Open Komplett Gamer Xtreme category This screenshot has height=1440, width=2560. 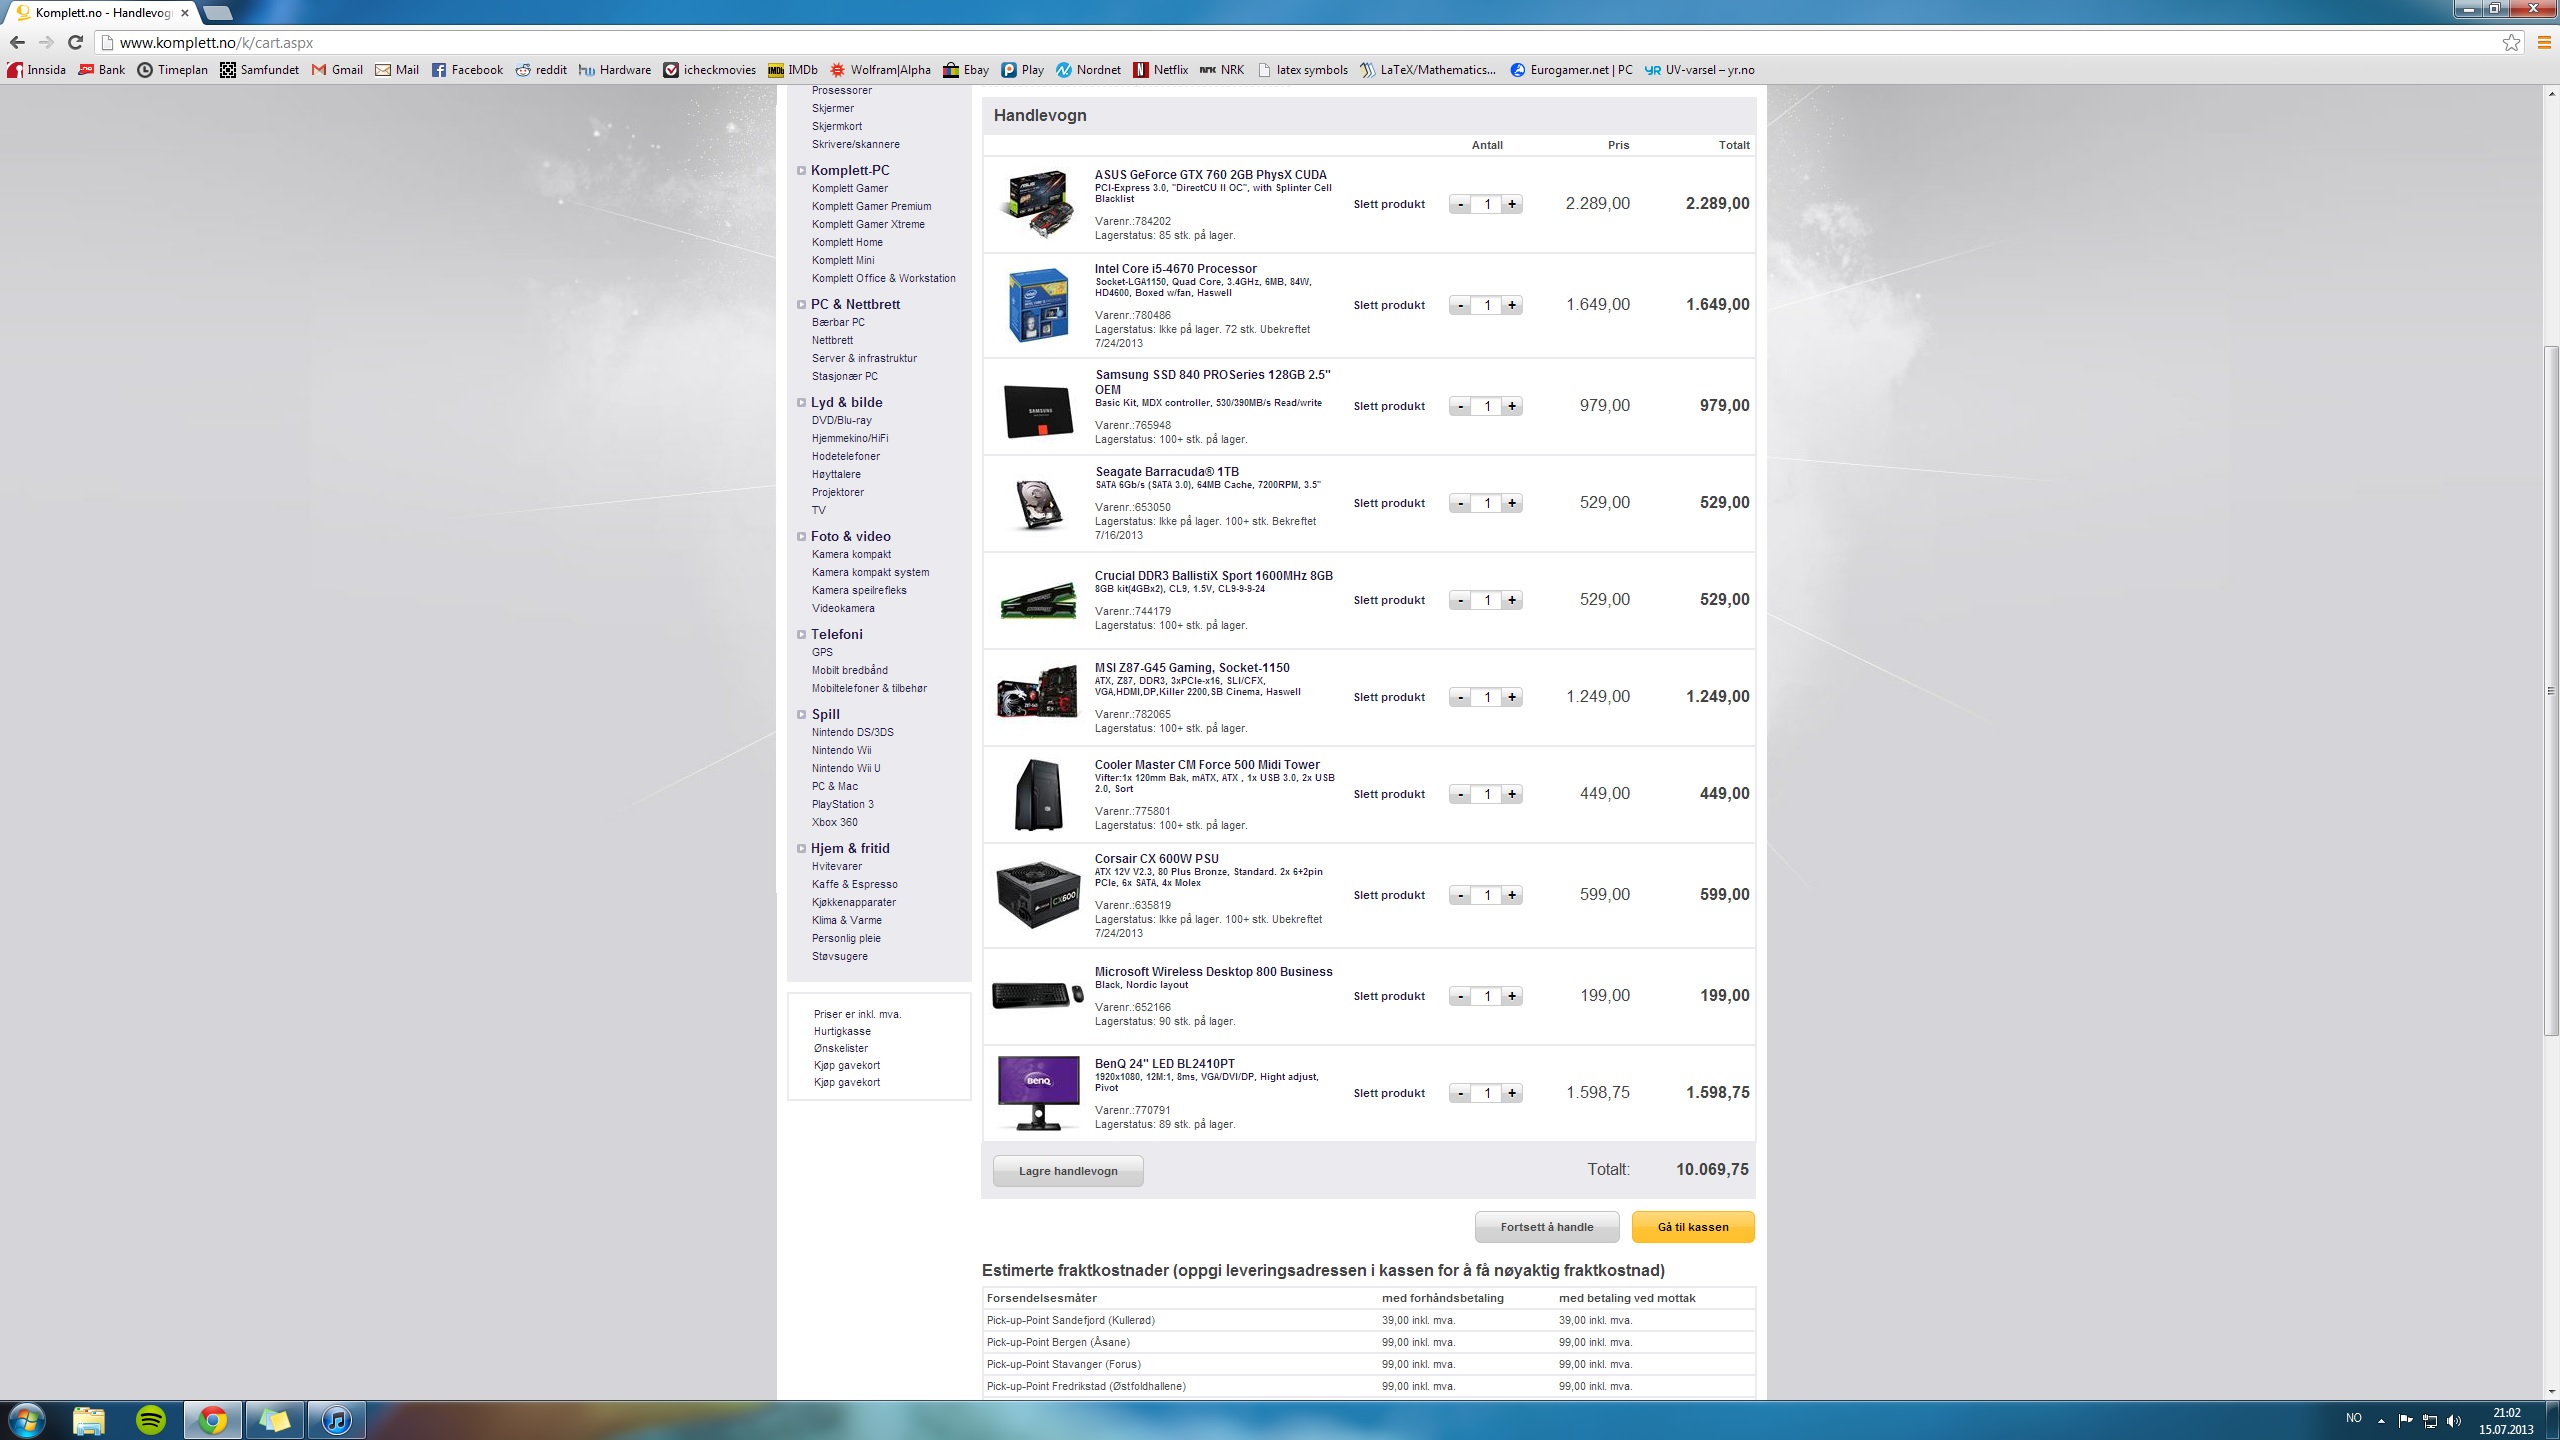point(868,224)
